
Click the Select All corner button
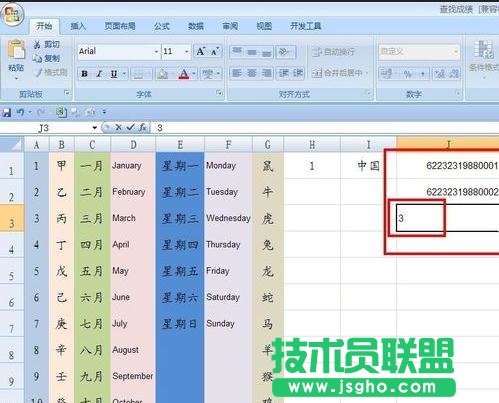(x=12, y=144)
